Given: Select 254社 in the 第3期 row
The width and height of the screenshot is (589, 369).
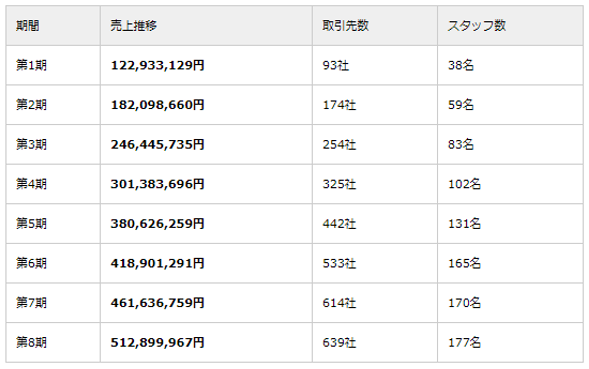Looking at the screenshot, I should tap(339, 145).
